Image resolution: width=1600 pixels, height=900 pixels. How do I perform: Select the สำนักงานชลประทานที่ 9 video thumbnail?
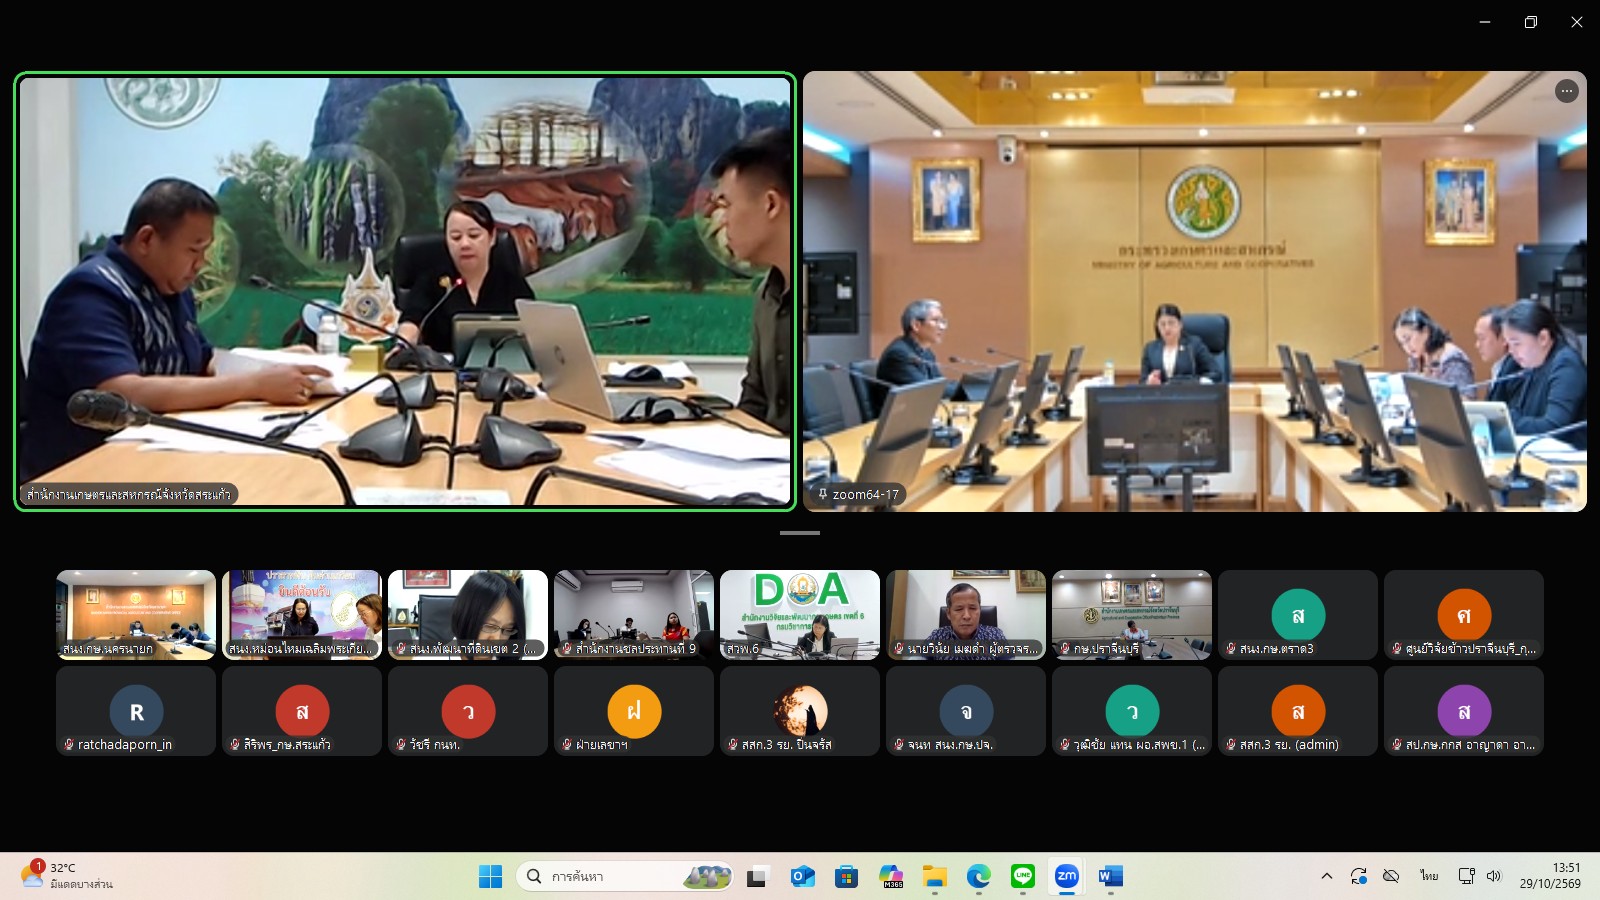[x=634, y=615]
